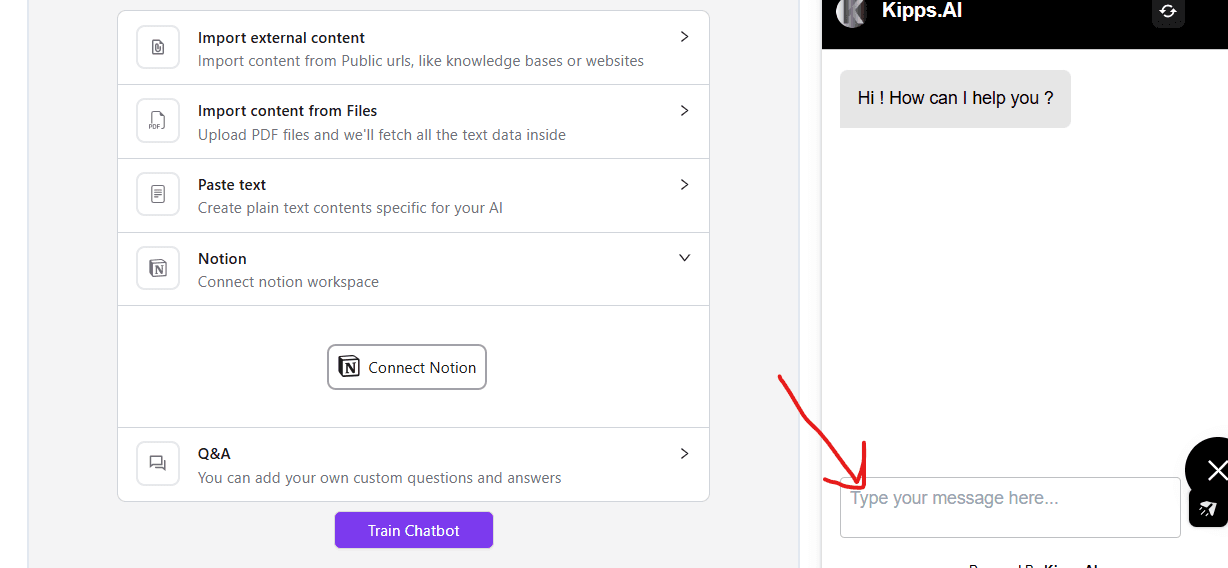
Task: Expand Import external content using its chevron
Action: pyautogui.click(x=684, y=37)
